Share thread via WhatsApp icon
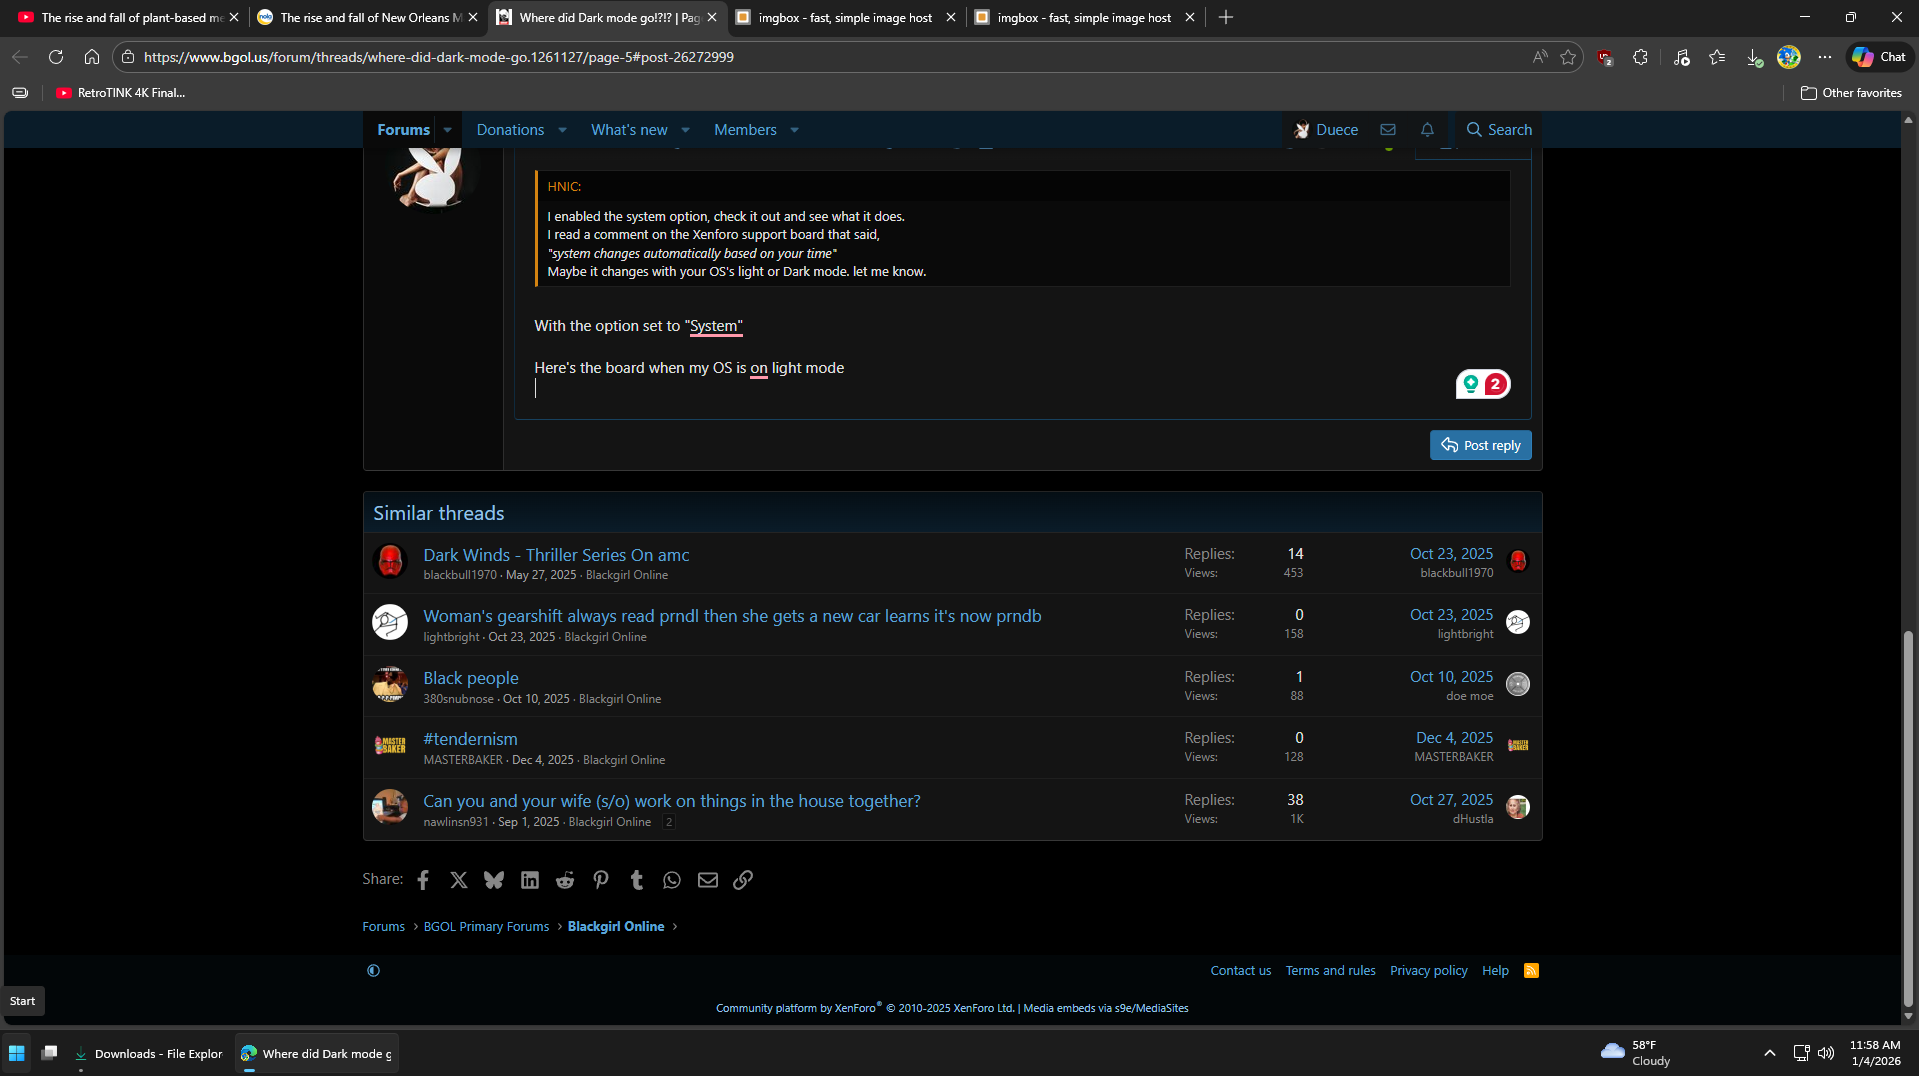 pos(672,880)
